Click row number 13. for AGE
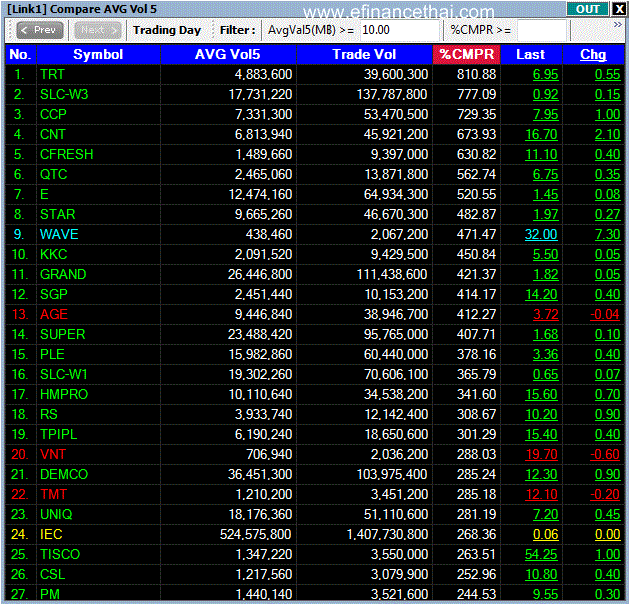 click(20, 315)
